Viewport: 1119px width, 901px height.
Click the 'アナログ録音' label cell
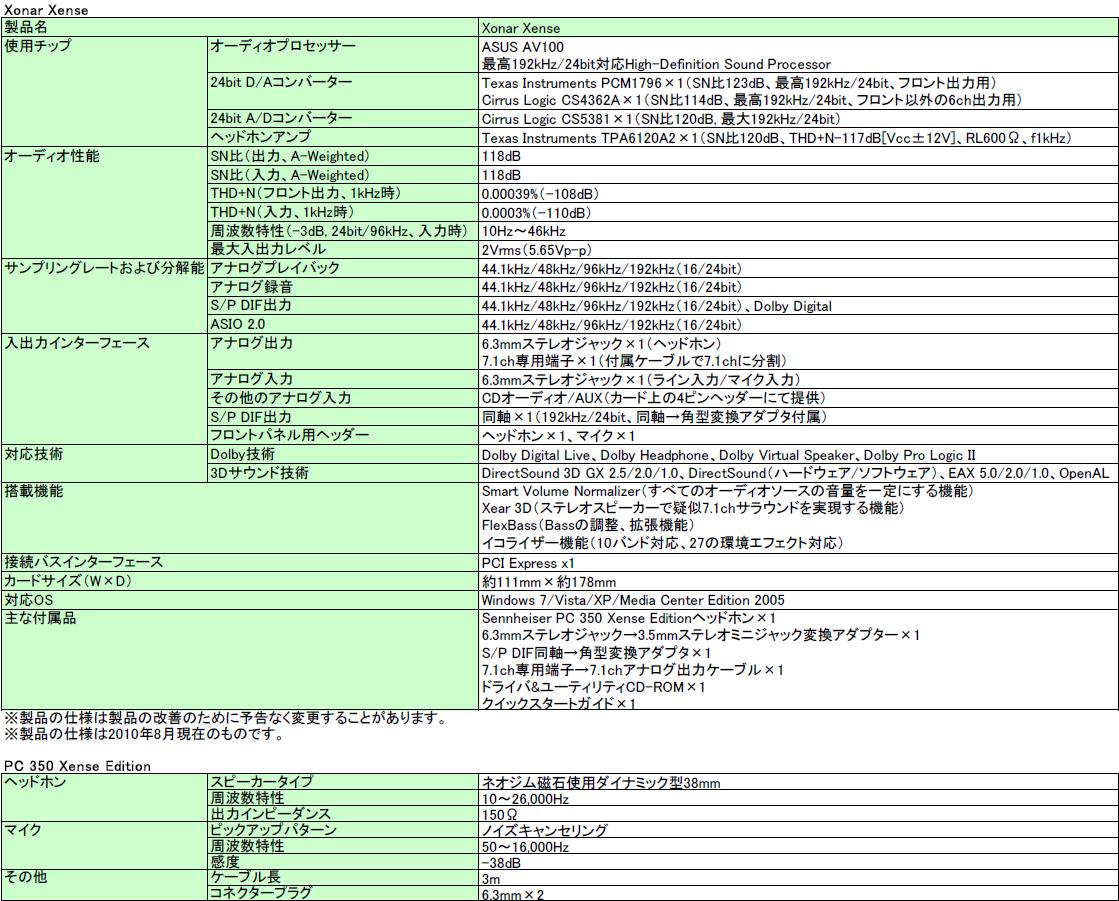343,287
